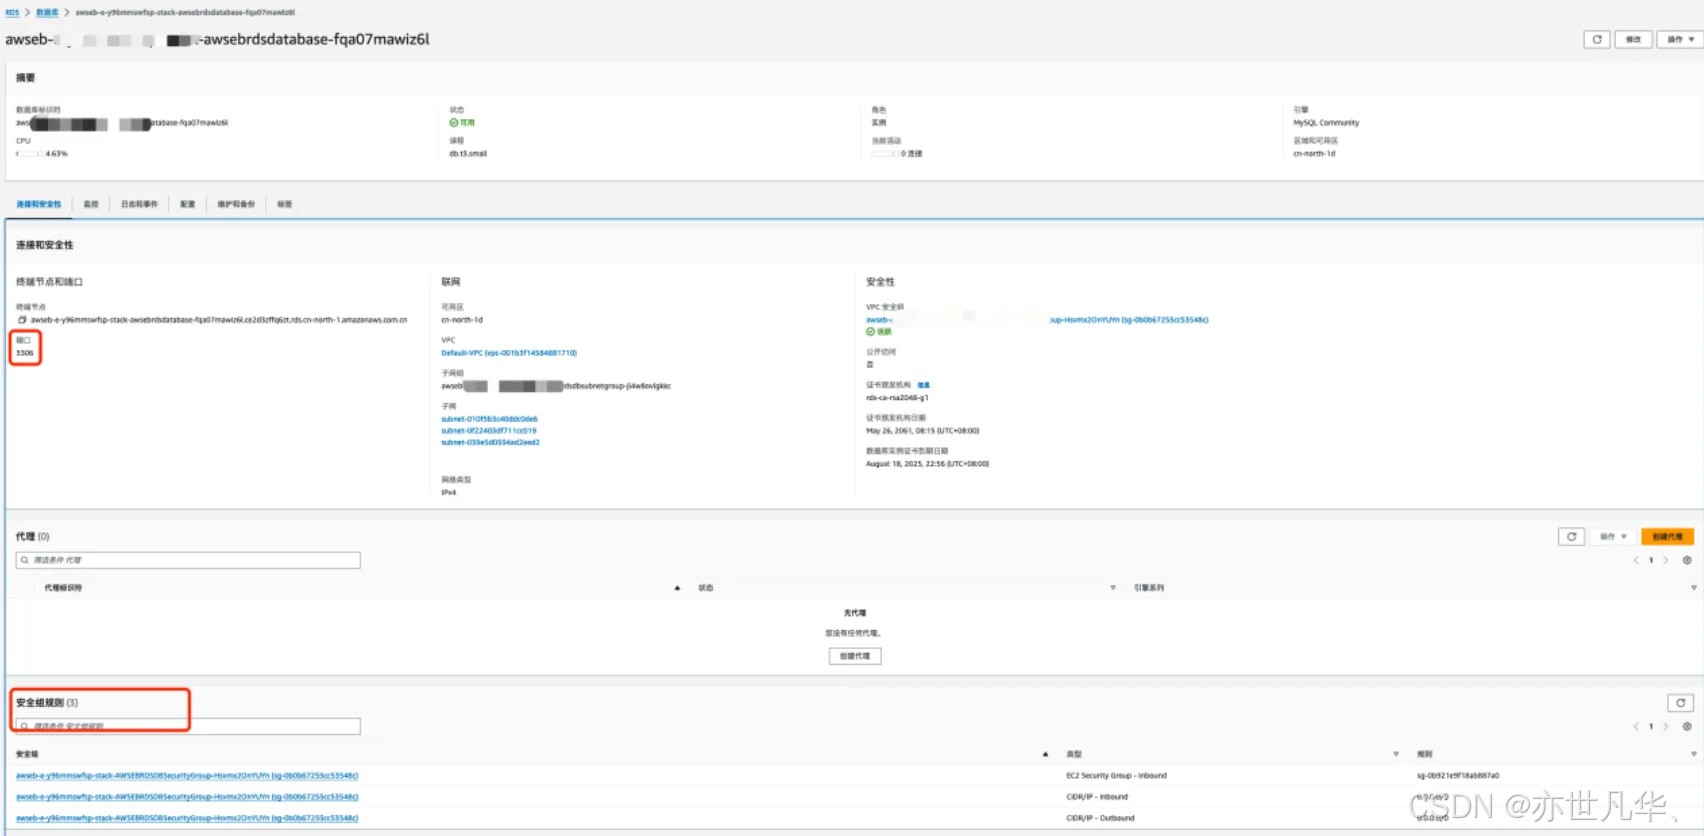This screenshot has height=836, width=1704.
Task: Click the MySQL Community engine value
Action: [1326, 123]
